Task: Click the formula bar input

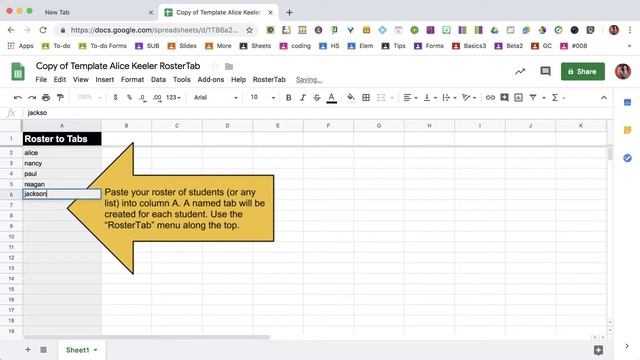Action: (x=318, y=113)
